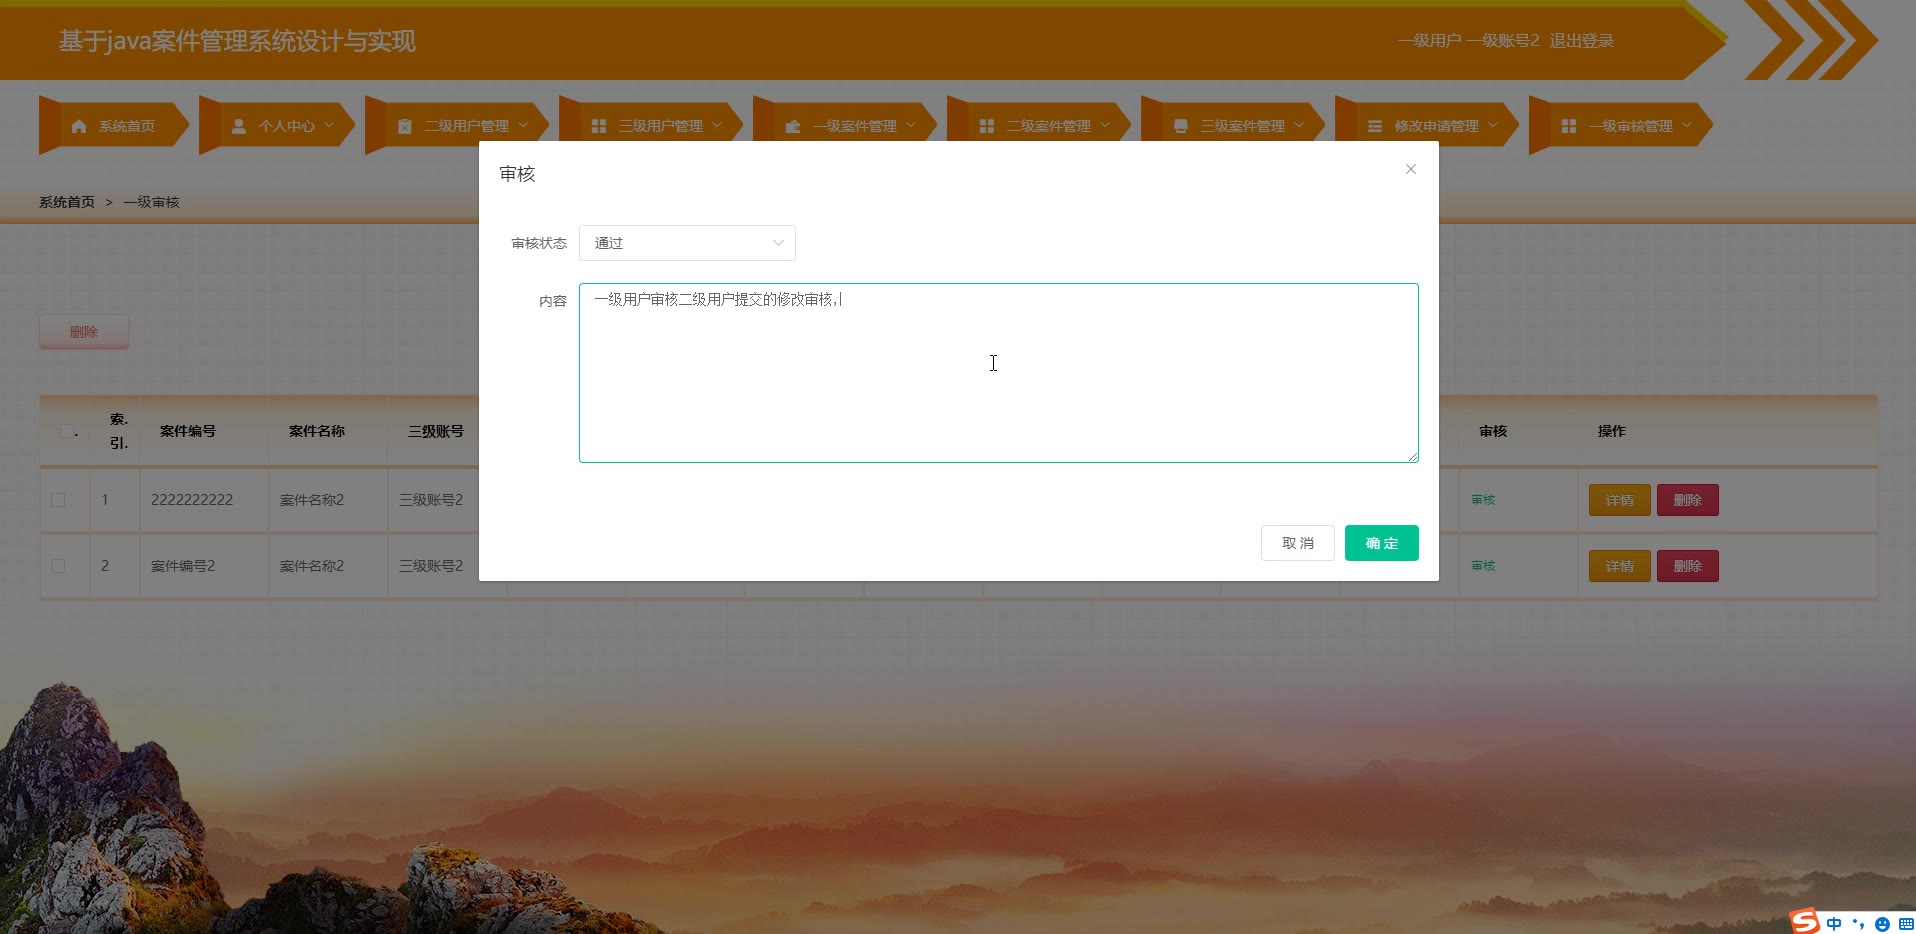1916x934 pixels.
Task: Click the 审核 link in row 2
Action: point(1483,566)
